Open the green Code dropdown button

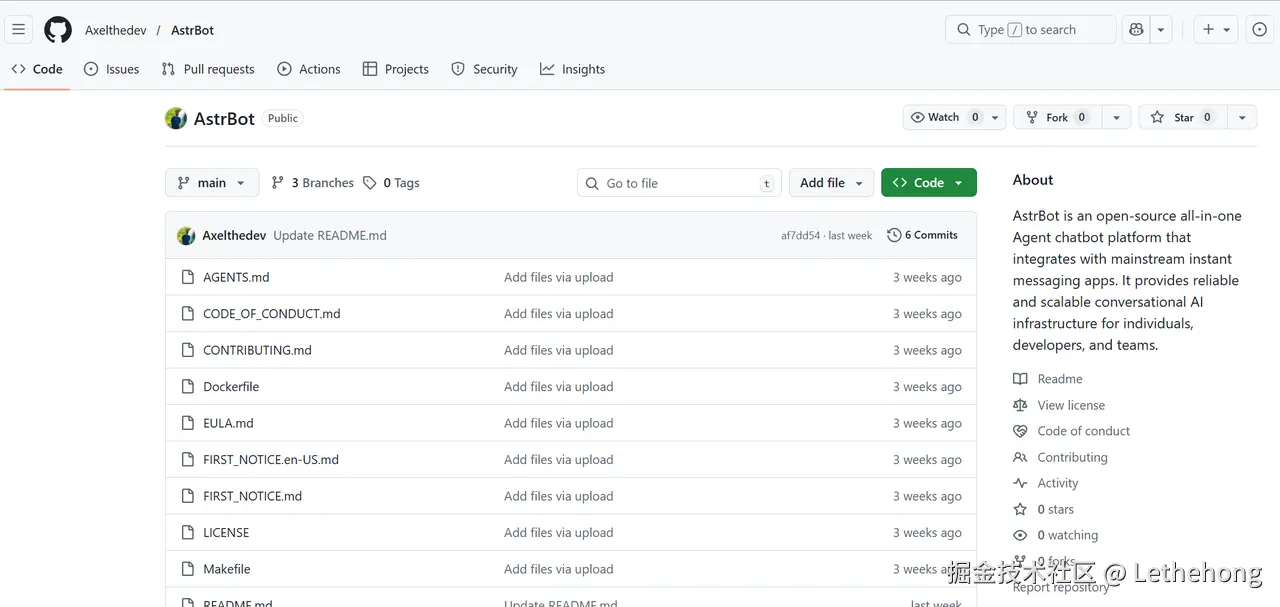tap(928, 183)
